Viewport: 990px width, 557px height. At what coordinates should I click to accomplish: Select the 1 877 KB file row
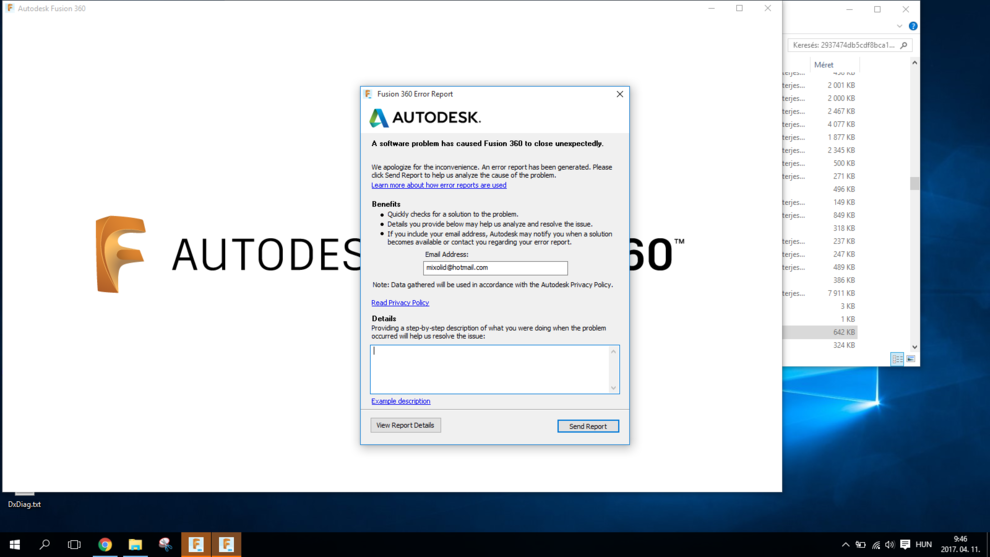tap(820, 137)
